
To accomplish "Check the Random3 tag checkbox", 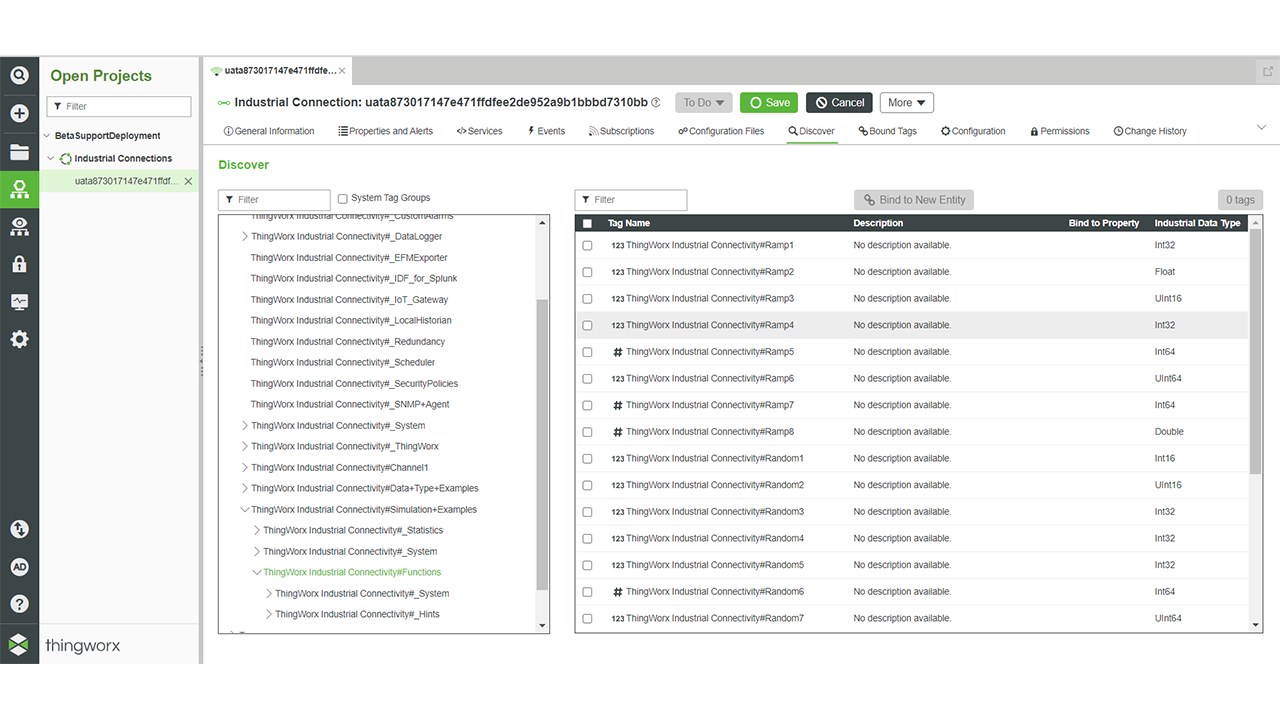I will [587, 512].
